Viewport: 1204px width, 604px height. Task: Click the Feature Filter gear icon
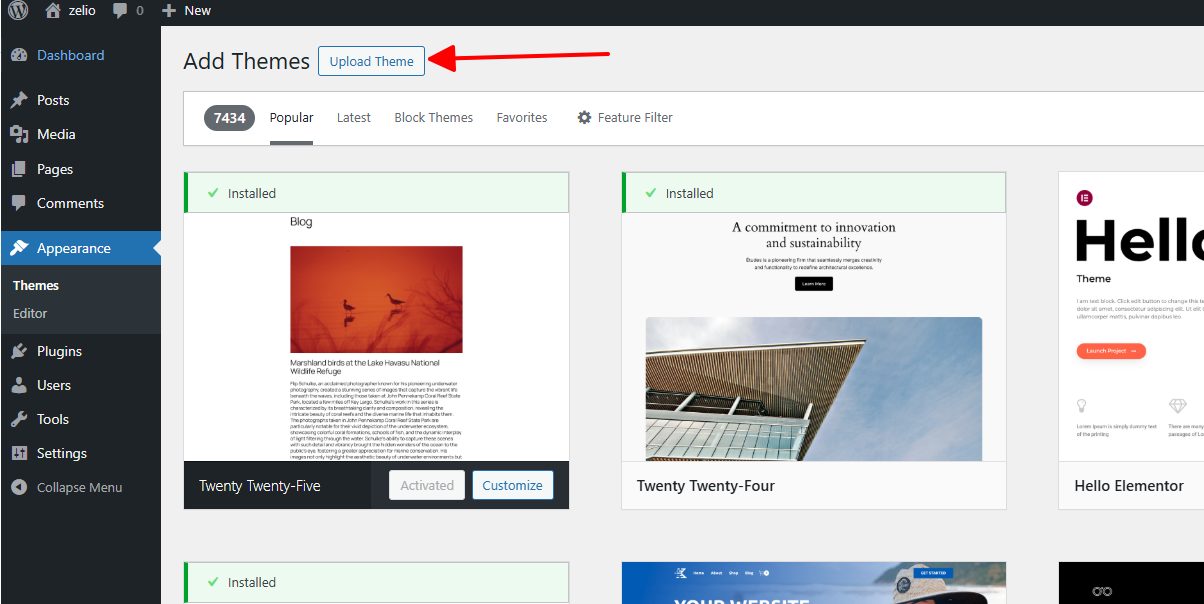point(585,117)
